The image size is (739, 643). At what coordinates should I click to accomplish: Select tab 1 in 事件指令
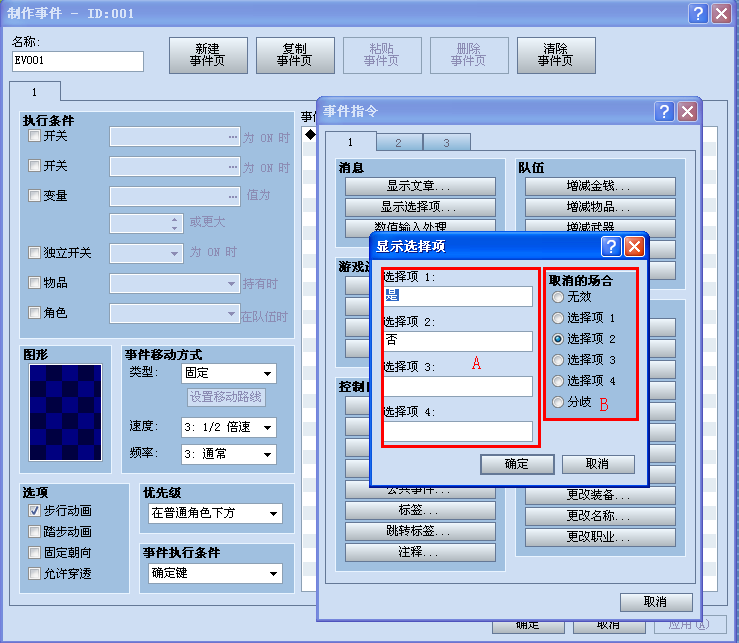pos(350,142)
